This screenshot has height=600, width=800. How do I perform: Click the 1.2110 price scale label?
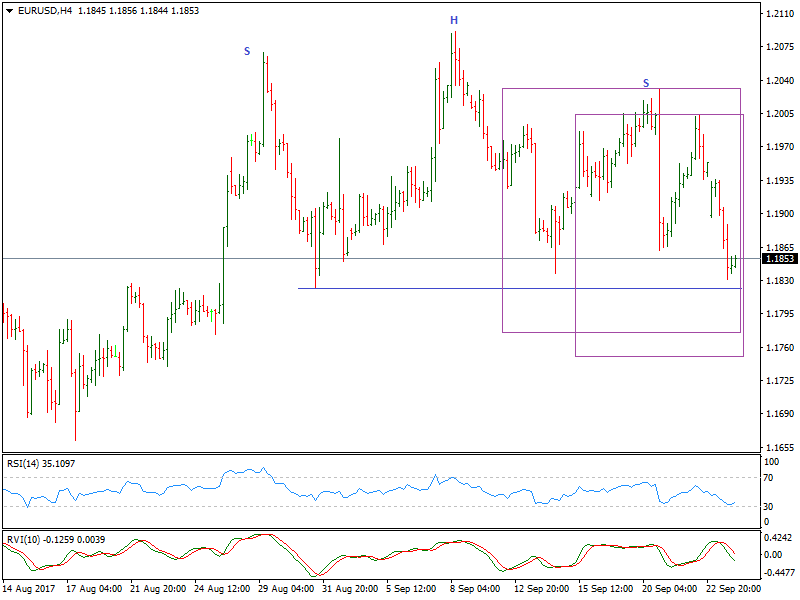pyautogui.click(x=780, y=14)
